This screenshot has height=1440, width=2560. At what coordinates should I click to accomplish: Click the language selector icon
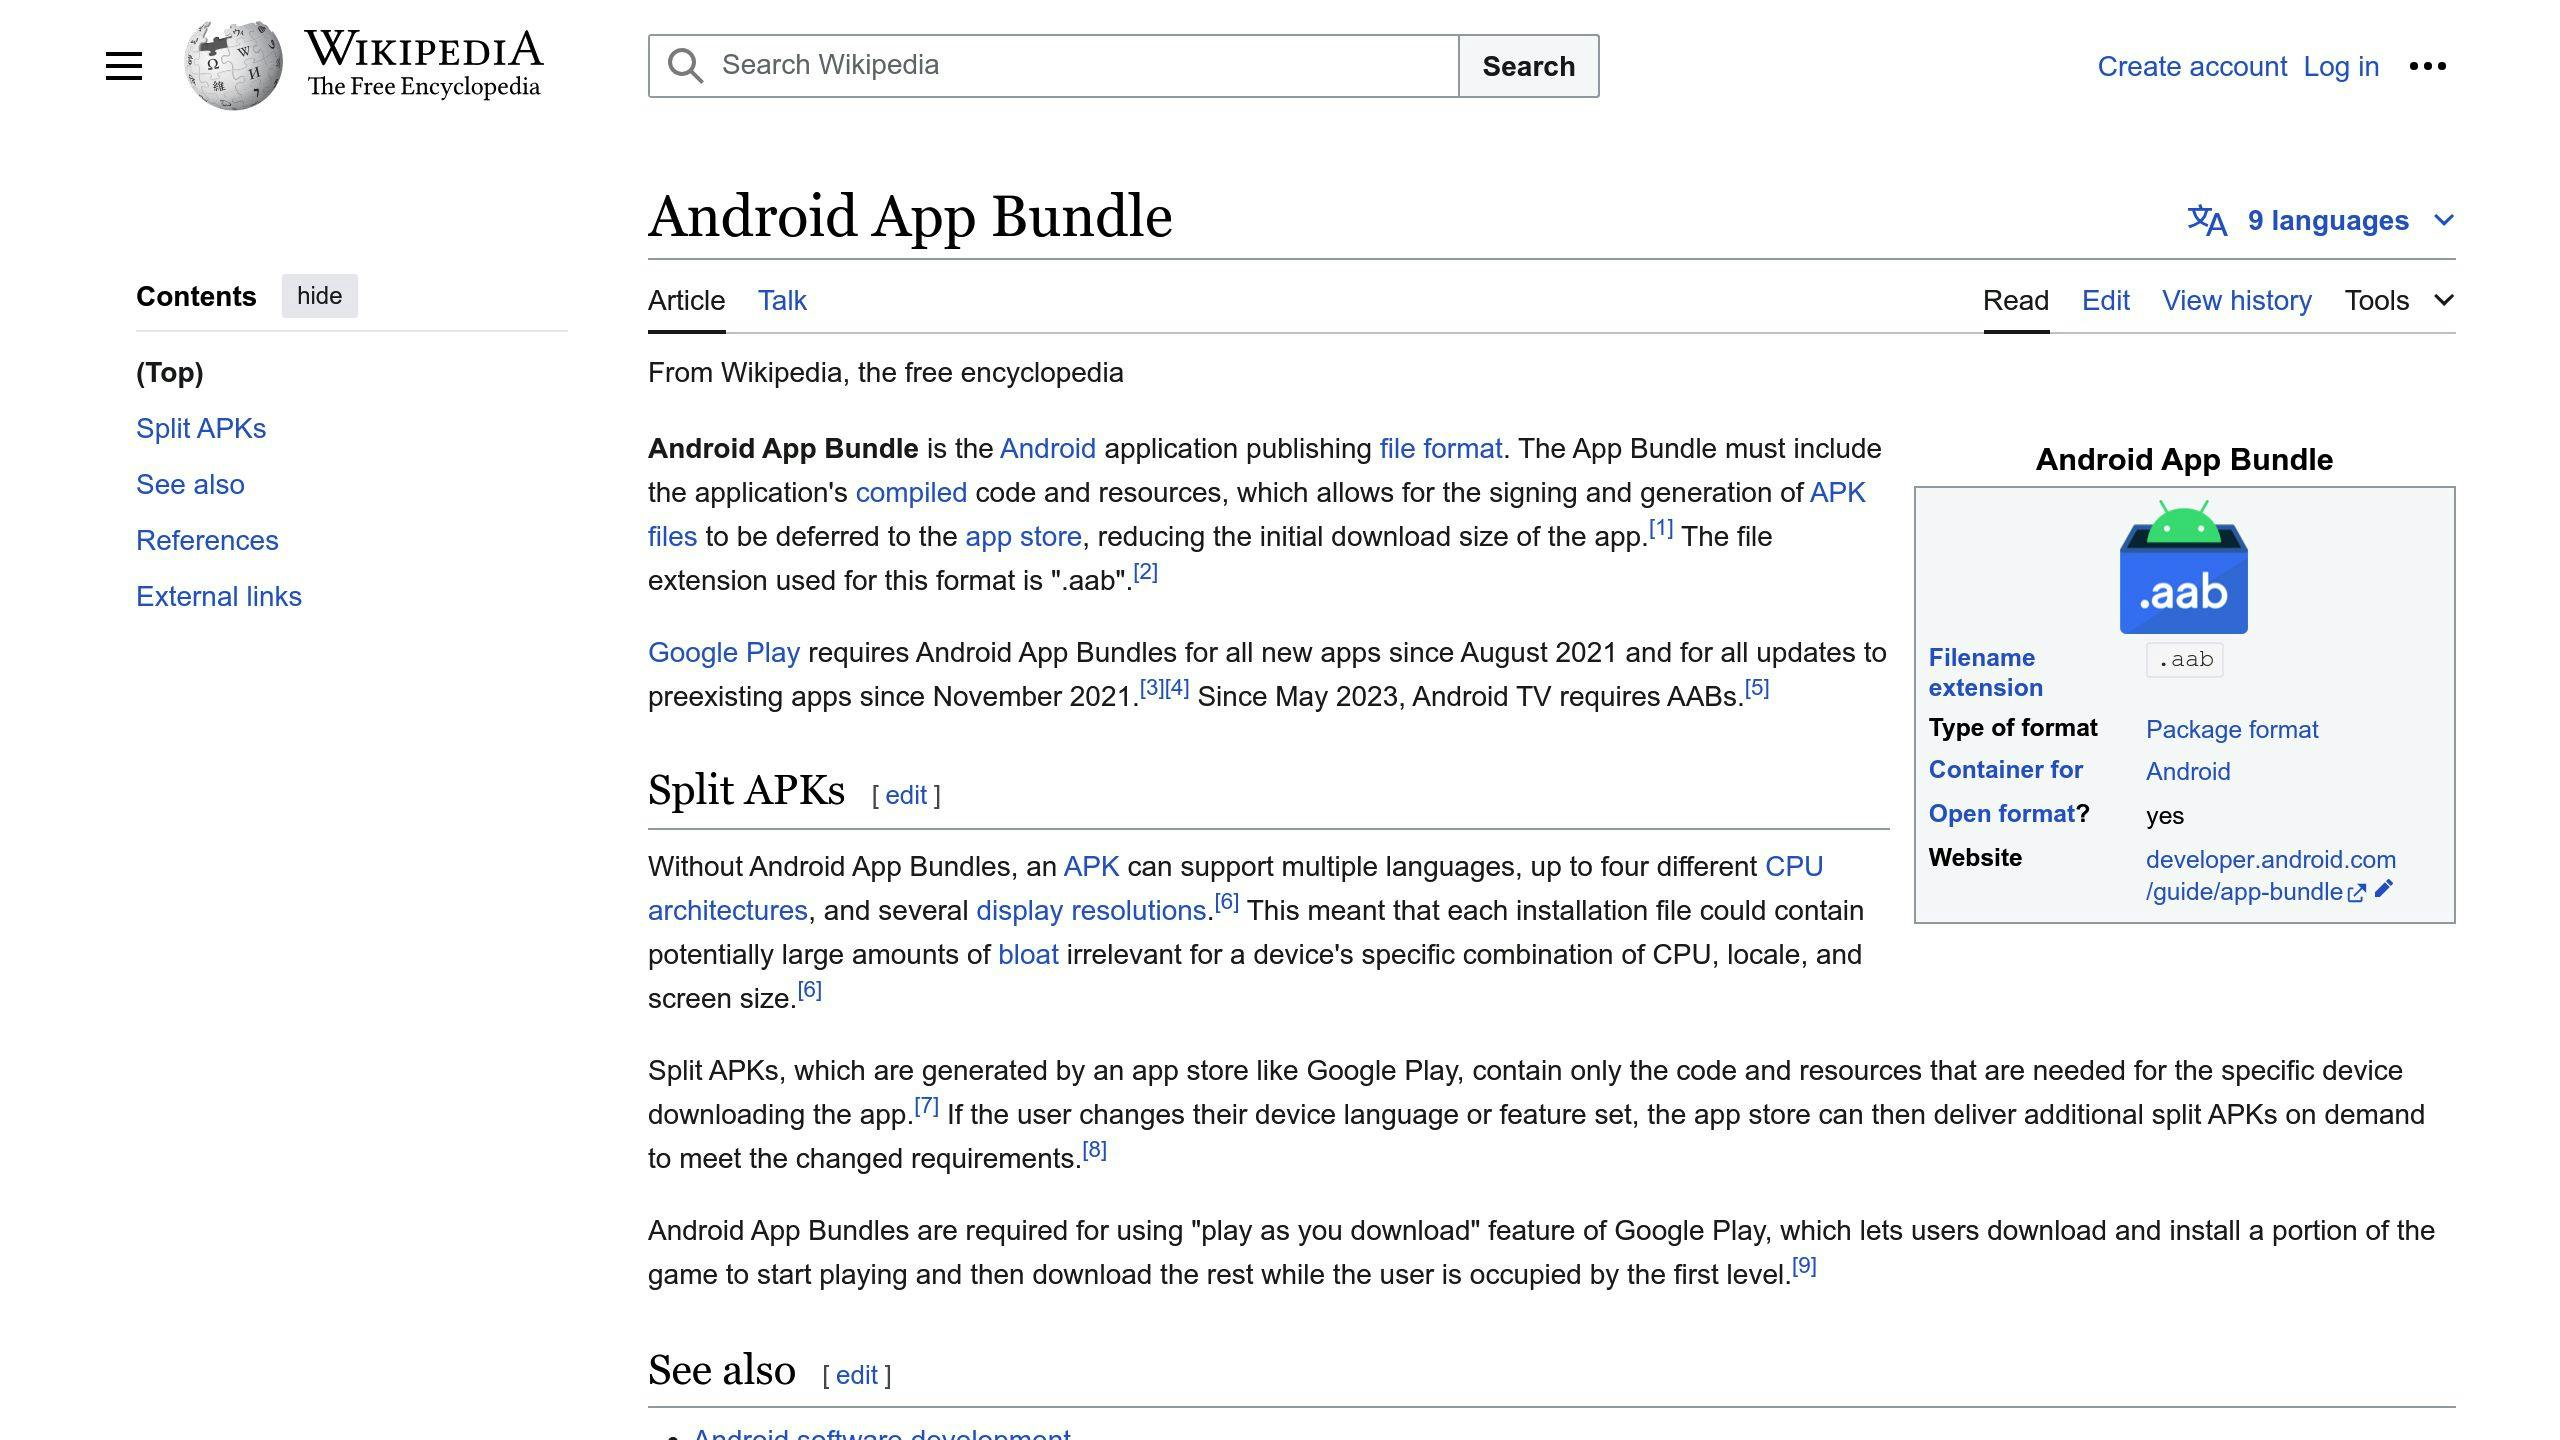2207,220
